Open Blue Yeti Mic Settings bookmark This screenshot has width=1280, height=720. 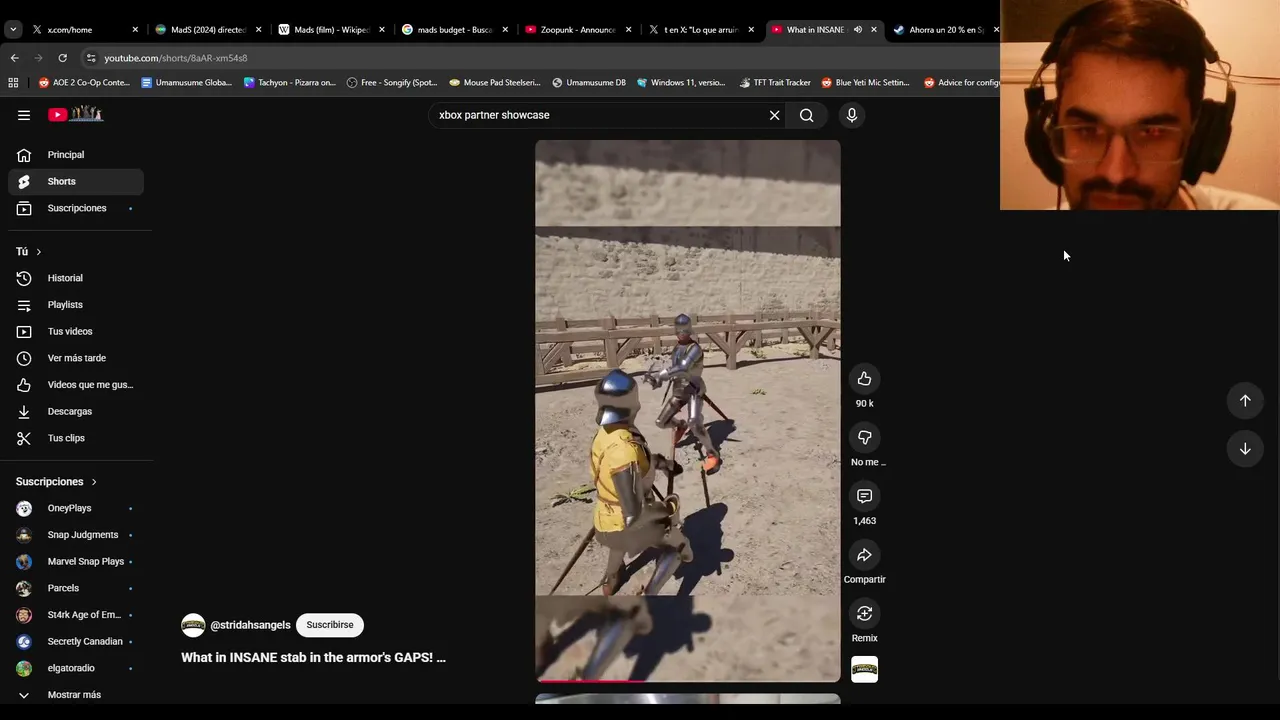tap(866, 83)
